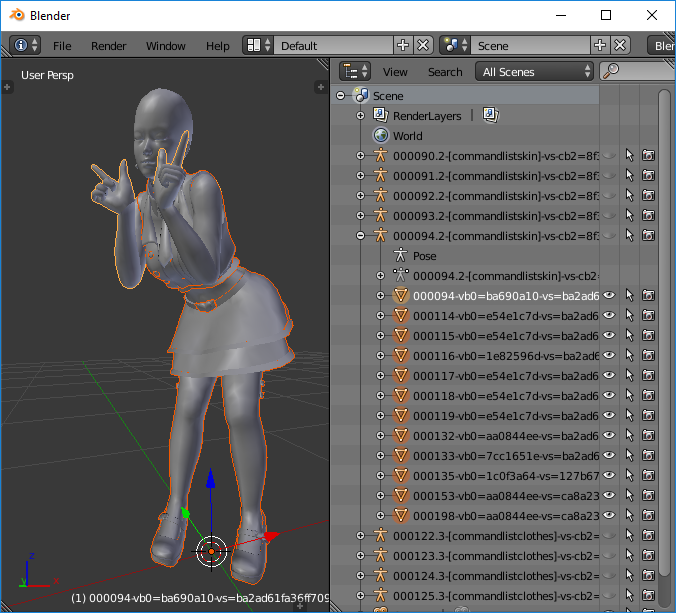Open the scene browse icon

(455, 45)
